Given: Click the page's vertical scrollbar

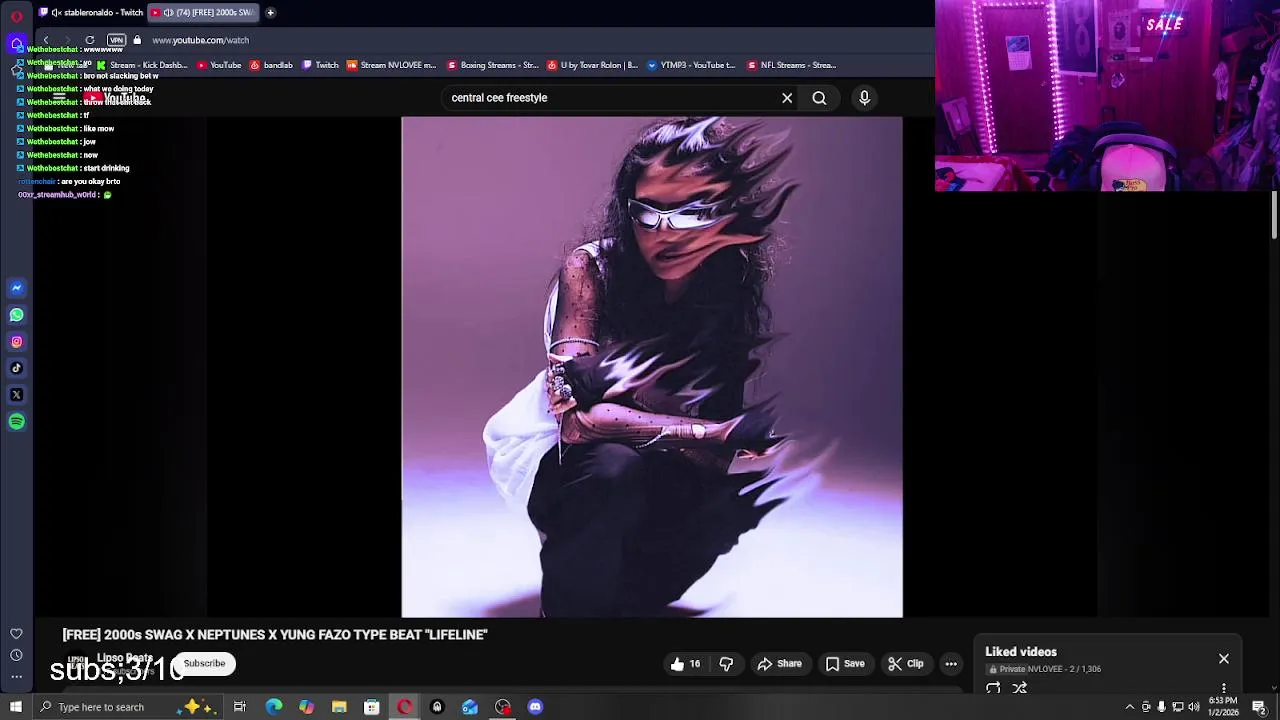Looking at the screenshot, I should [x=1274, y=216].
